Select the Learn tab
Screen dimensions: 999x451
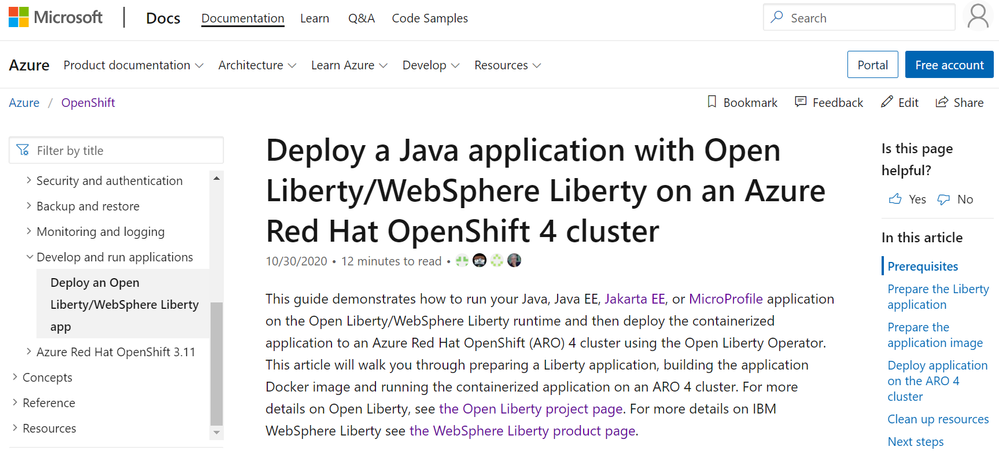(x=315, y=18)
